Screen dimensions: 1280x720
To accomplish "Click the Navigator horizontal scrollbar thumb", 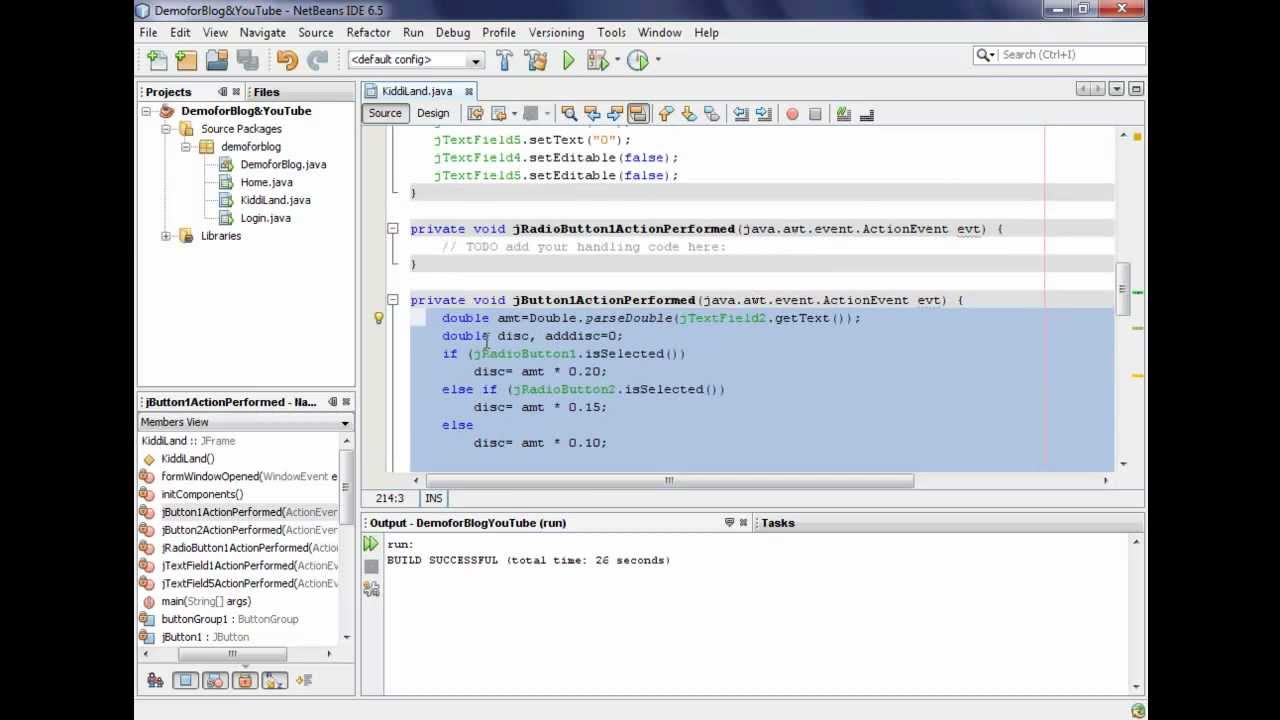I will pos(232,654).
